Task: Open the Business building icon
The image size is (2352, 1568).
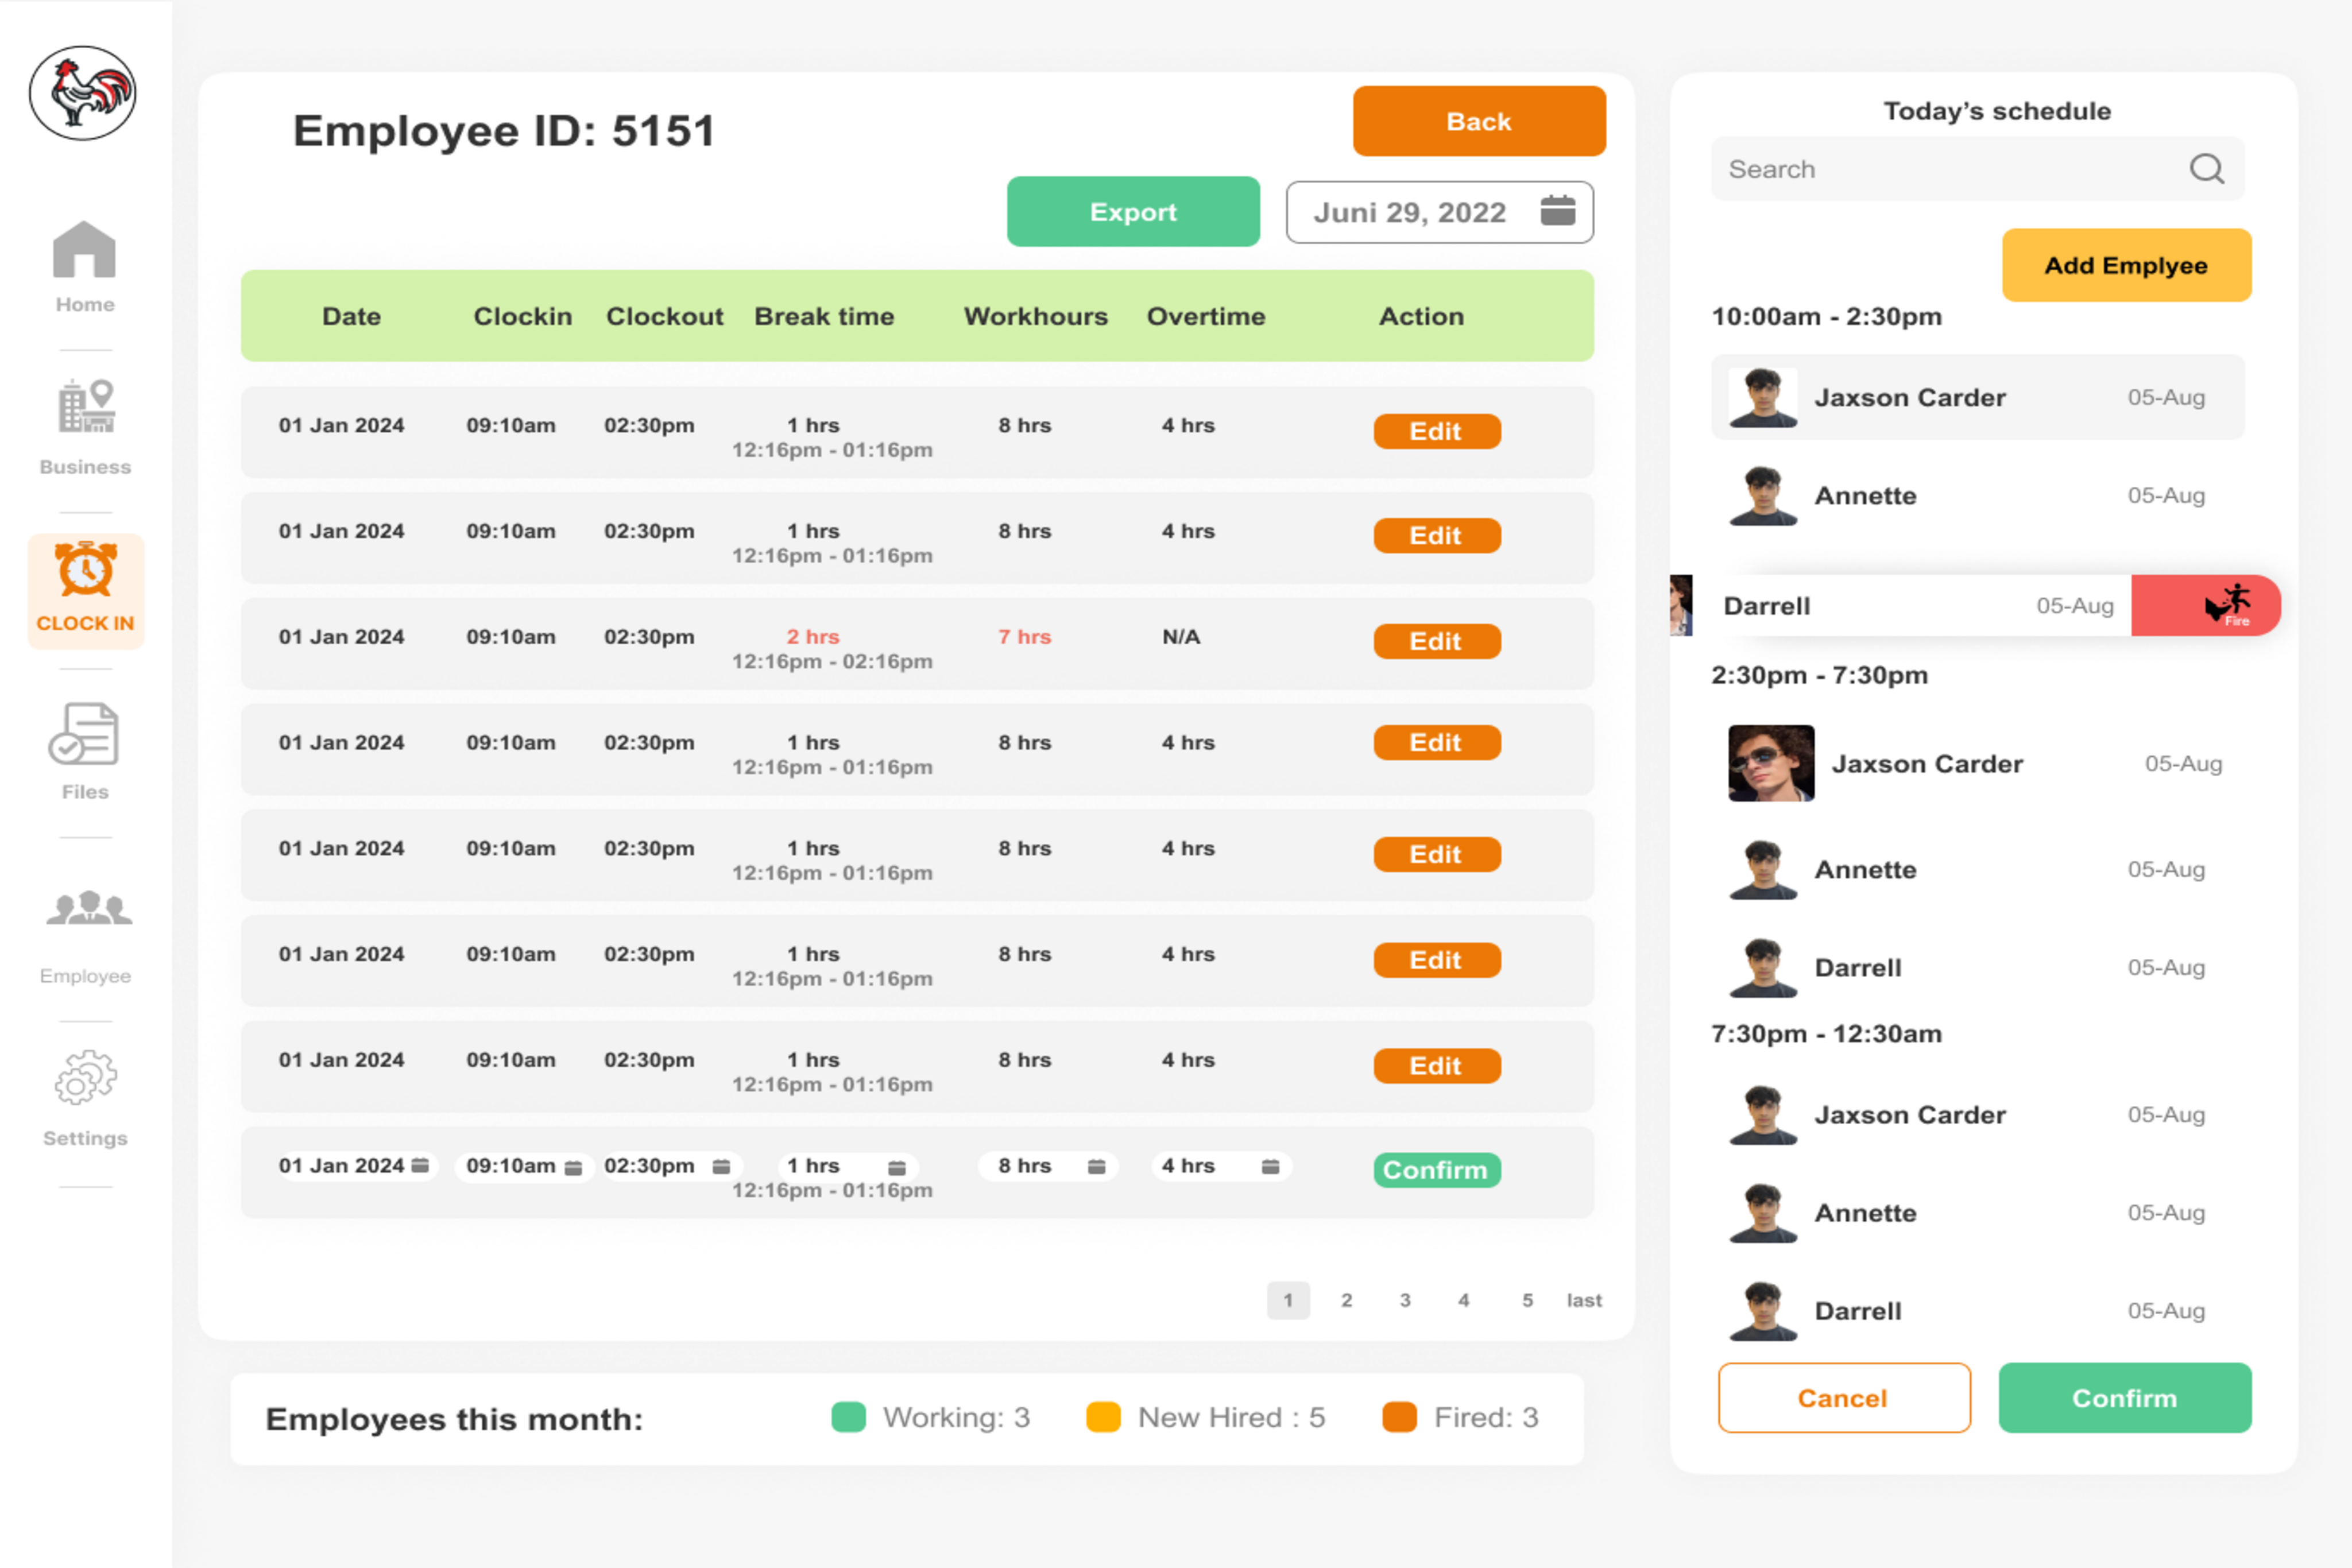Action: pyautogui.click(x=85, y=407)
